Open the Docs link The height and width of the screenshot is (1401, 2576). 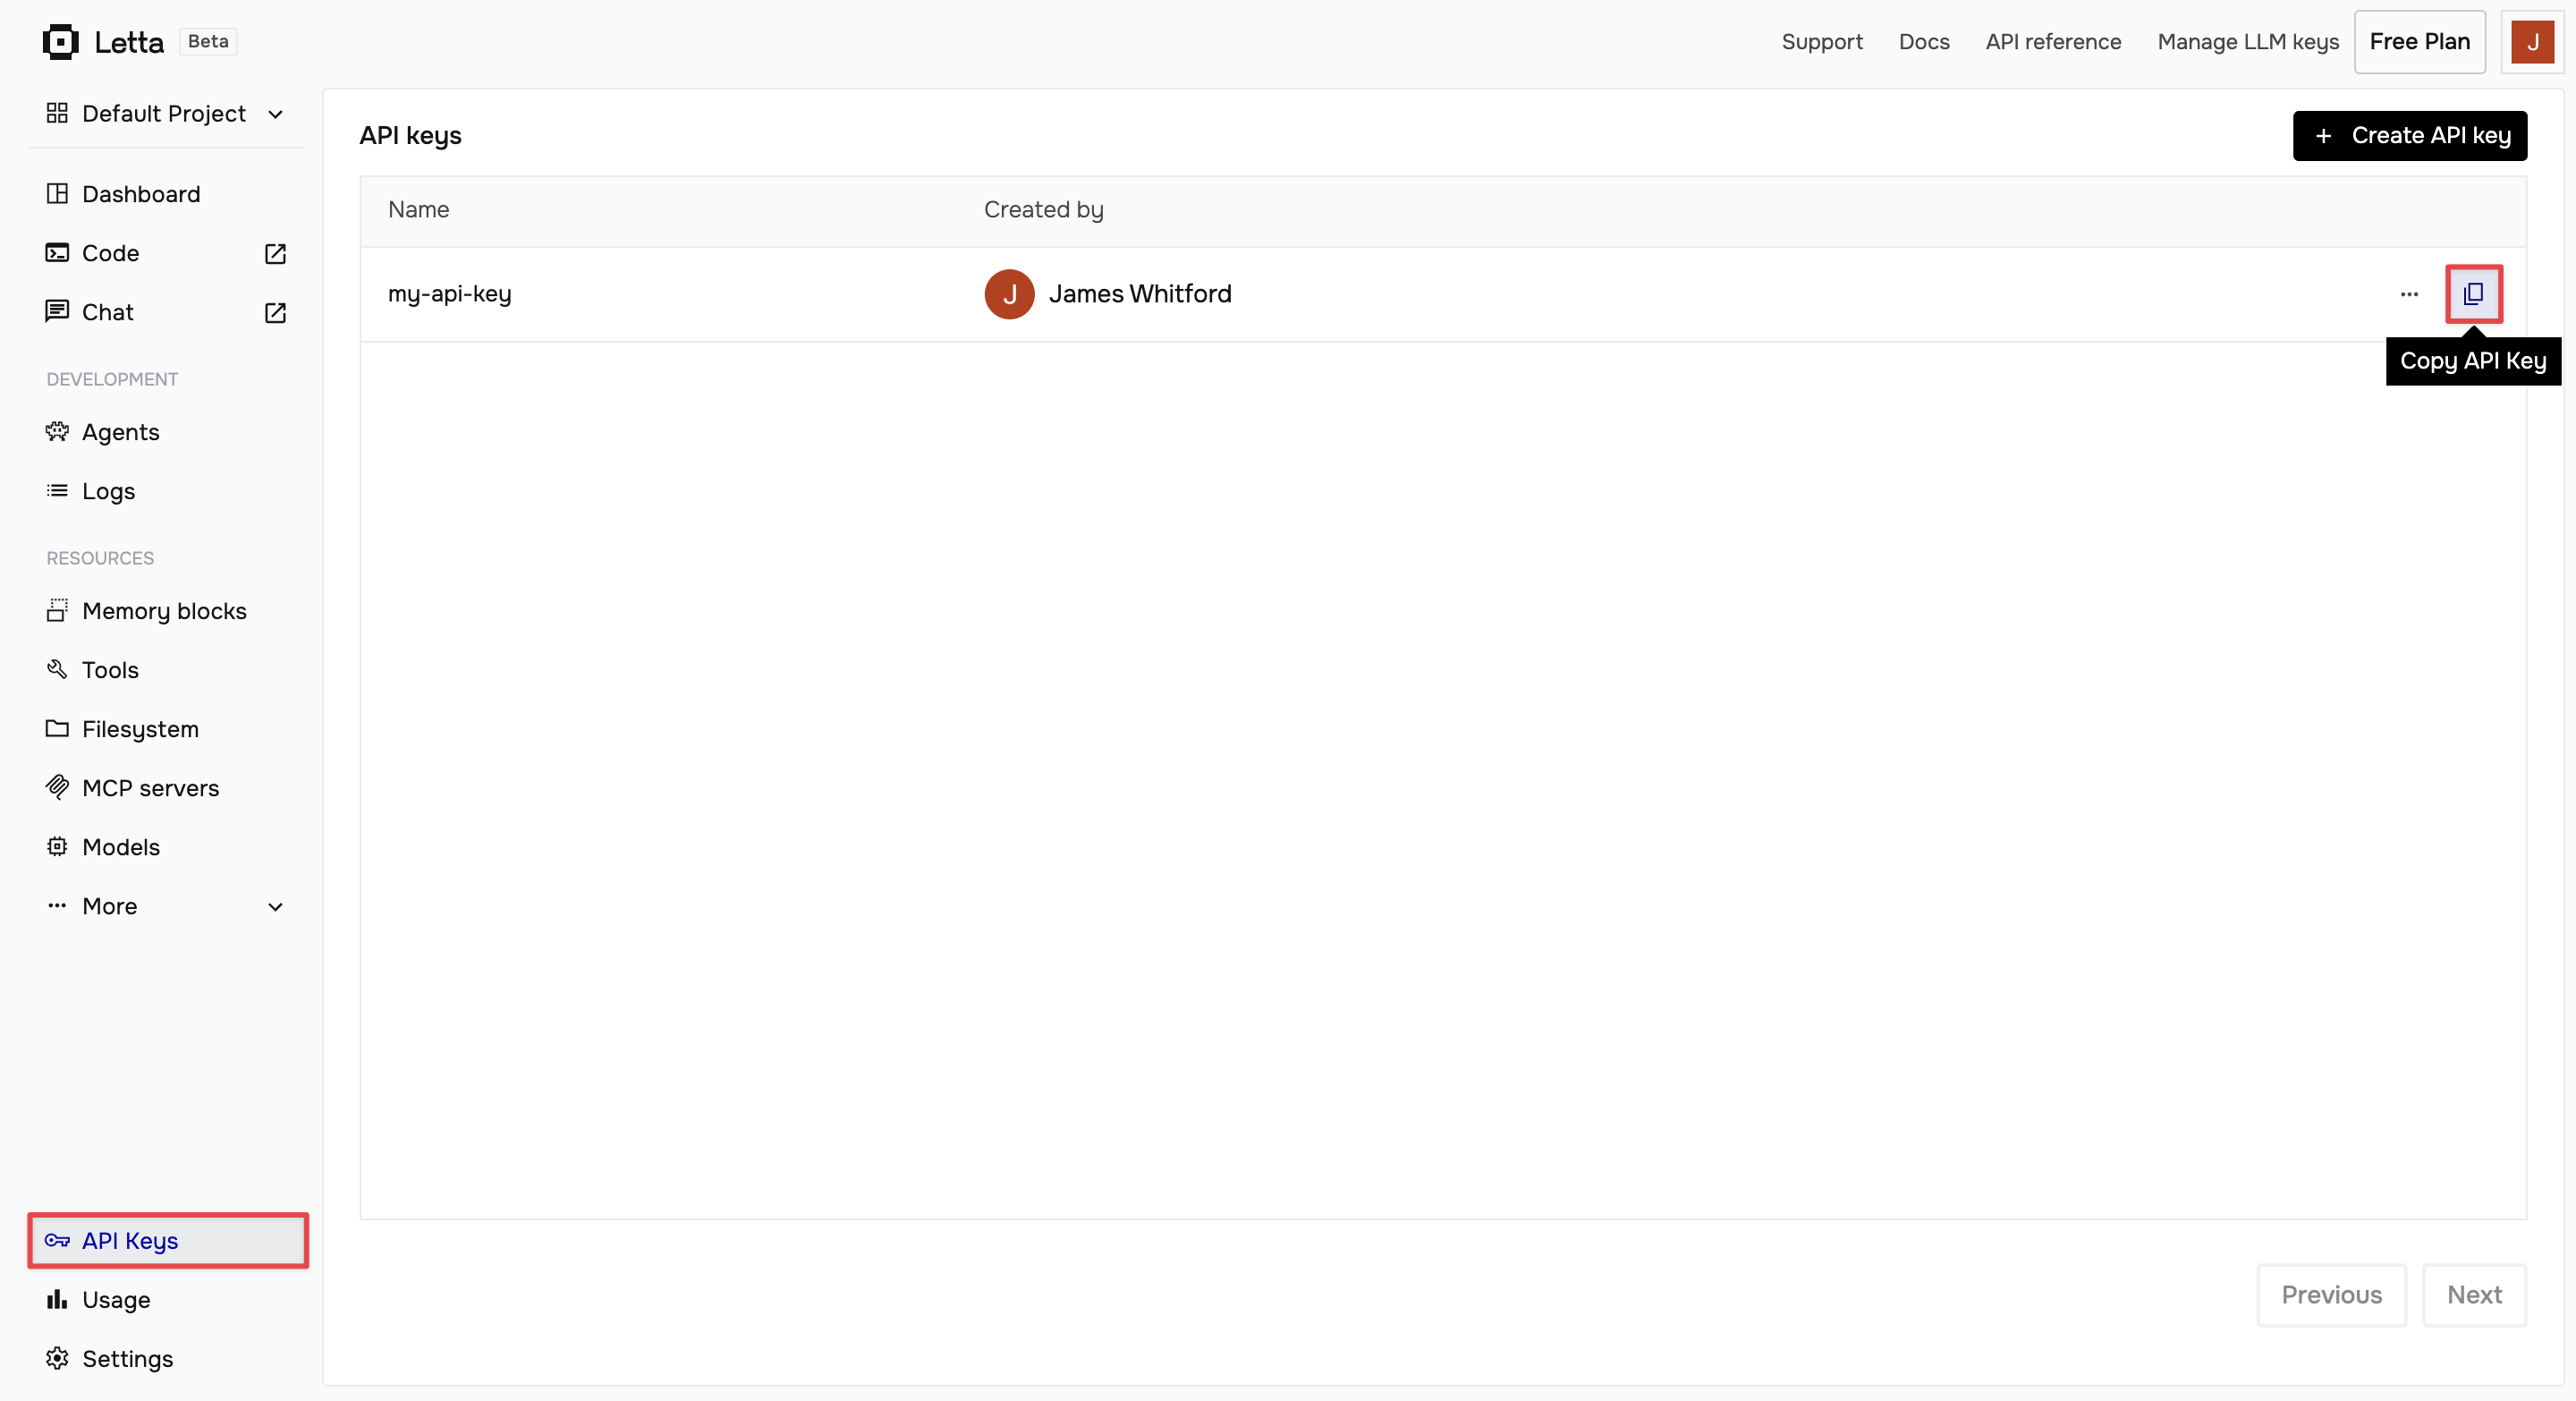1923,42
